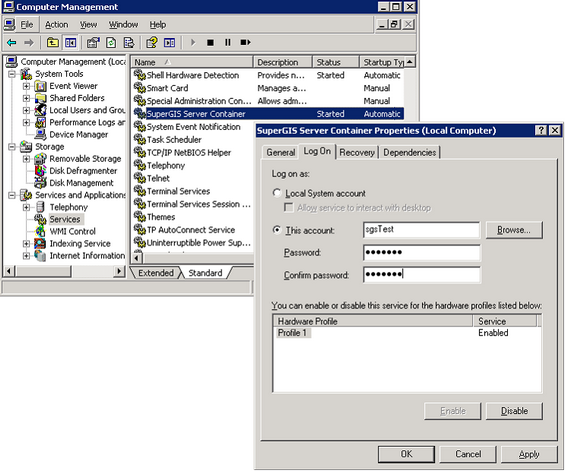Select the SuperGIS Server Container service row
This screenshot has width=565, height=471.
click(x=268, y=114)
